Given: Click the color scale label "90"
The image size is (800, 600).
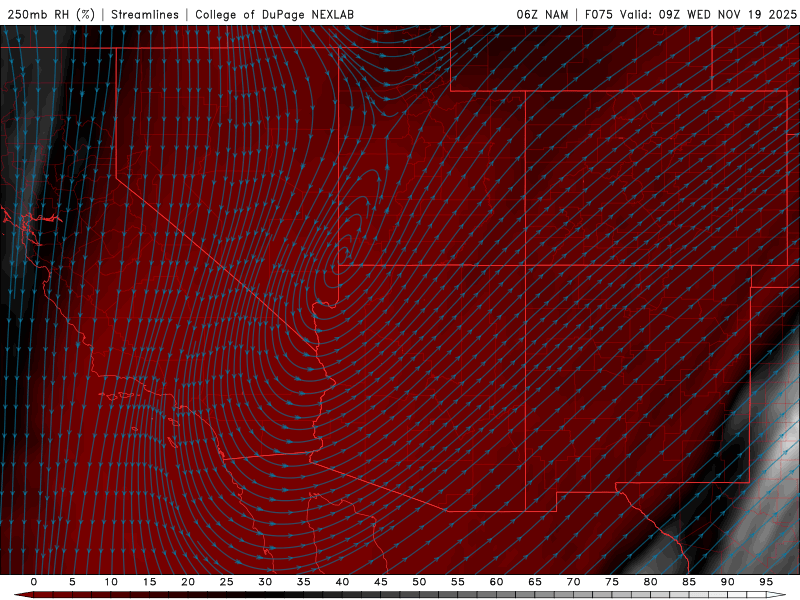Looking at the screenshot, I should (728, 582).
